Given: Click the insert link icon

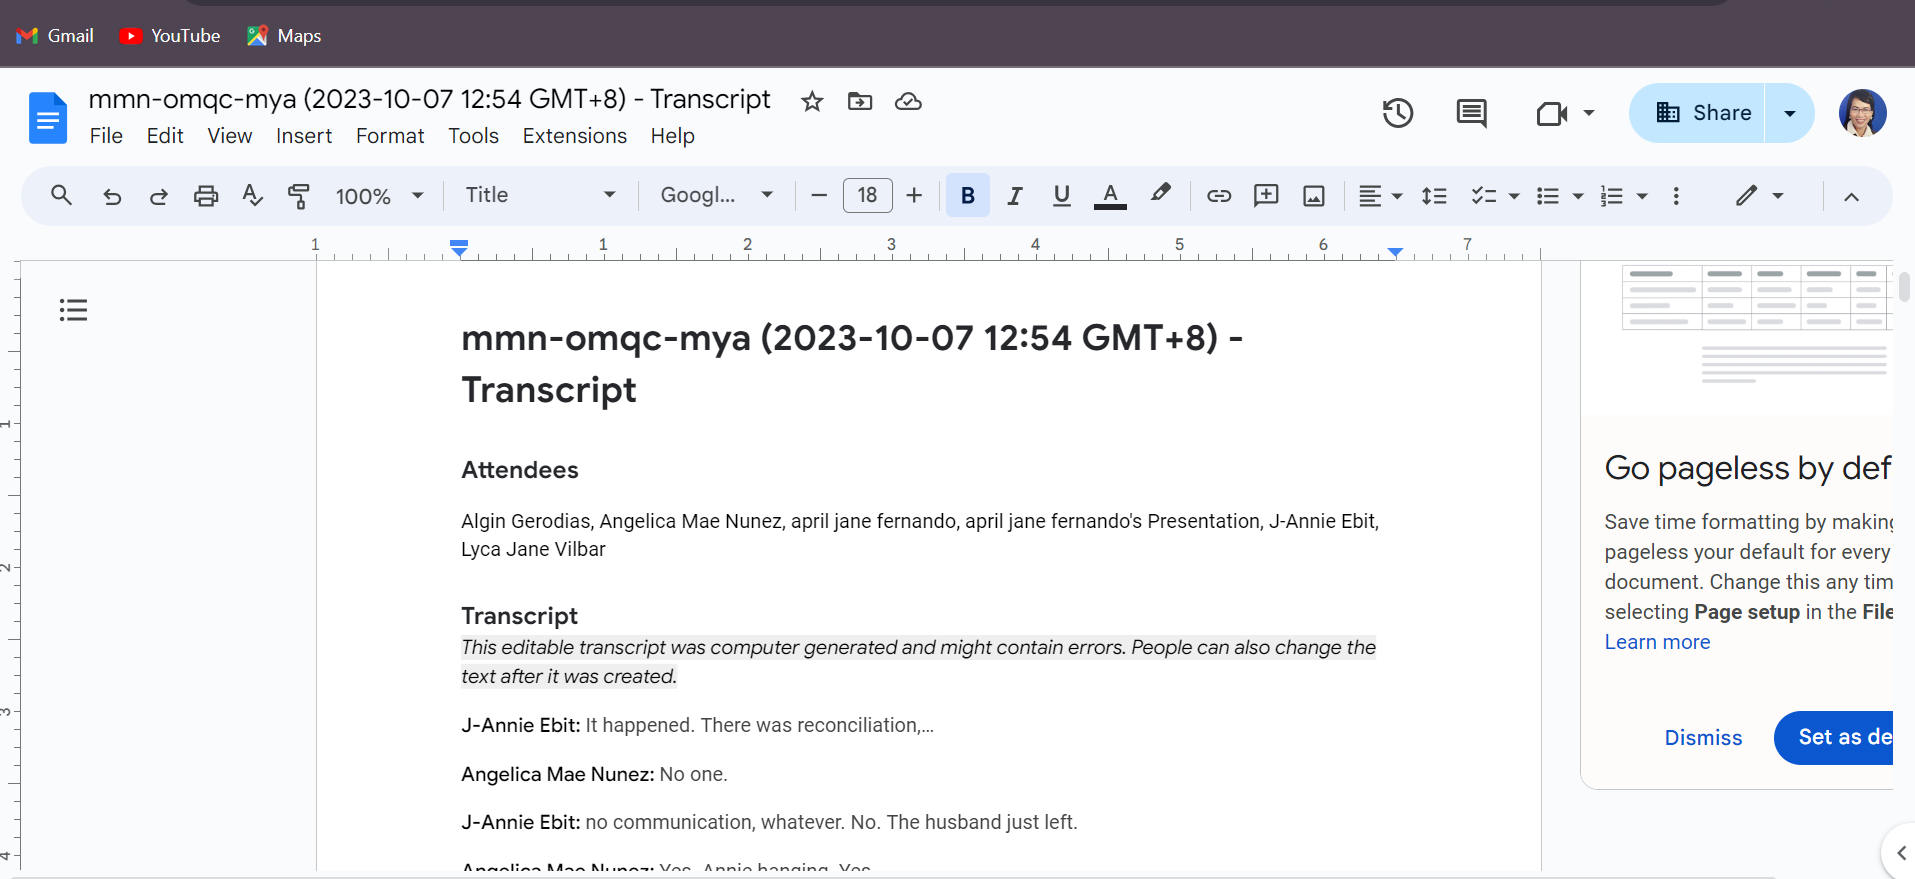Looking at the screenshot, I should [x=1218, y=196].
